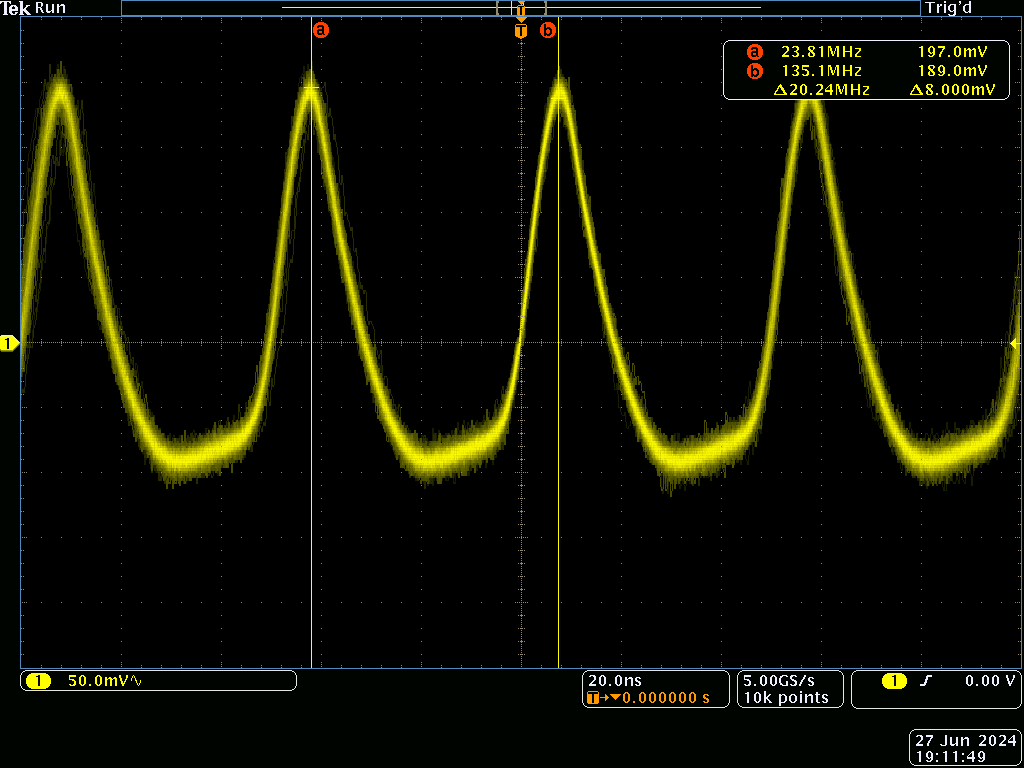Click the waveform peak near cursor b
Image resolution: width=1024 pixels, height=768 pixels.
[x=560, y=85]
